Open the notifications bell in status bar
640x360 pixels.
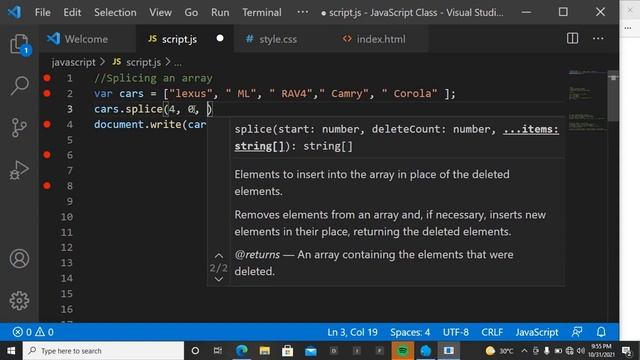[x=601, y=332]
